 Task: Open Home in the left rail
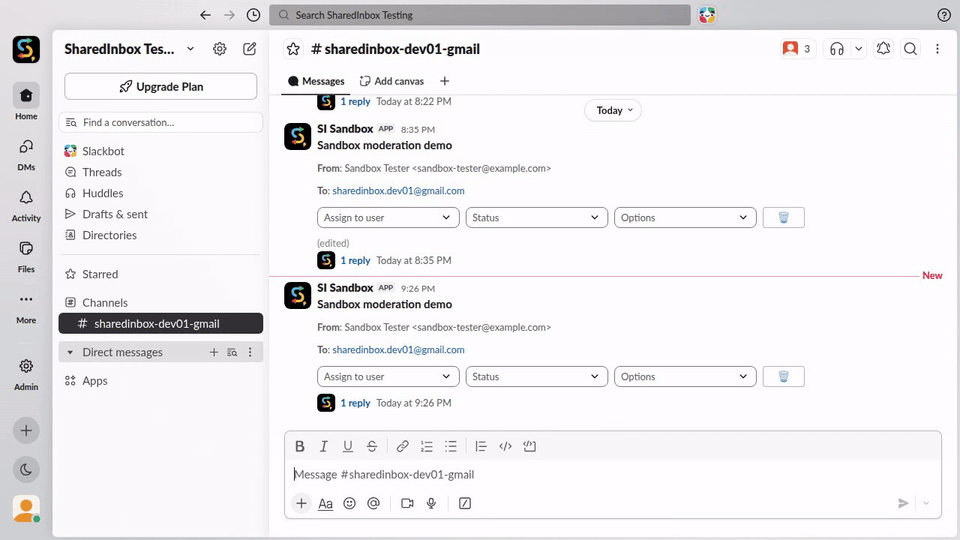coord(26,102)
